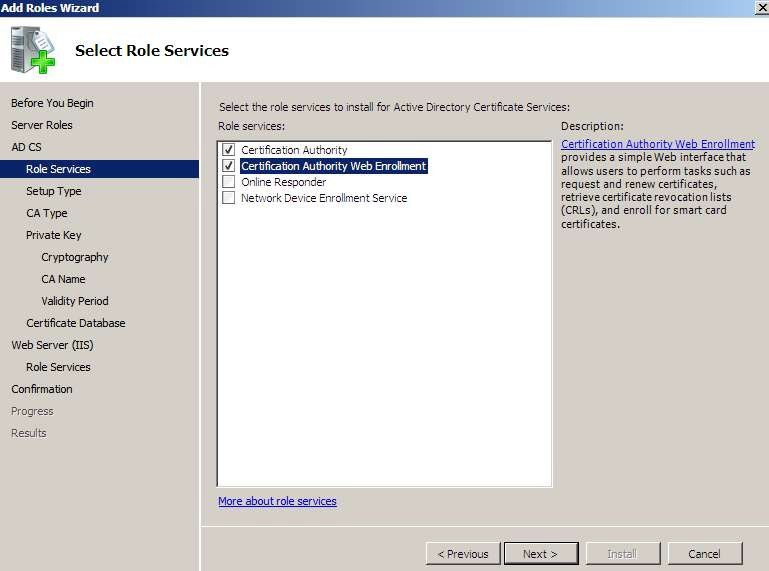Open More about role services link
This screenshot has height=571, width=769.
click(277, 501)
